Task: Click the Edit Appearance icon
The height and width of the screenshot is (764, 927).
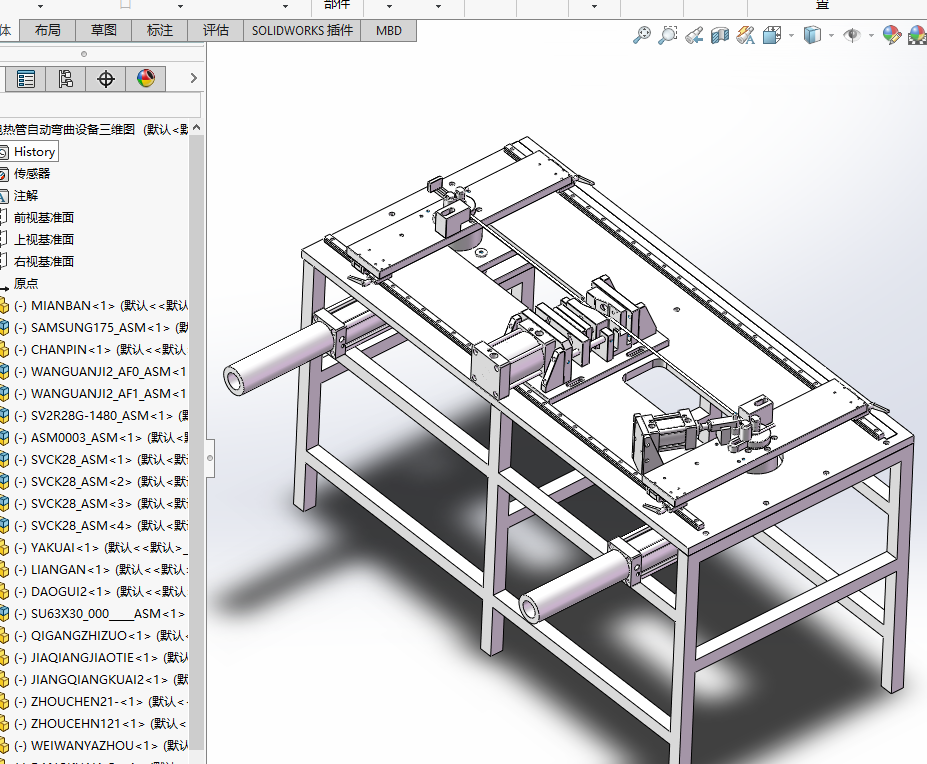Action: 891,35
